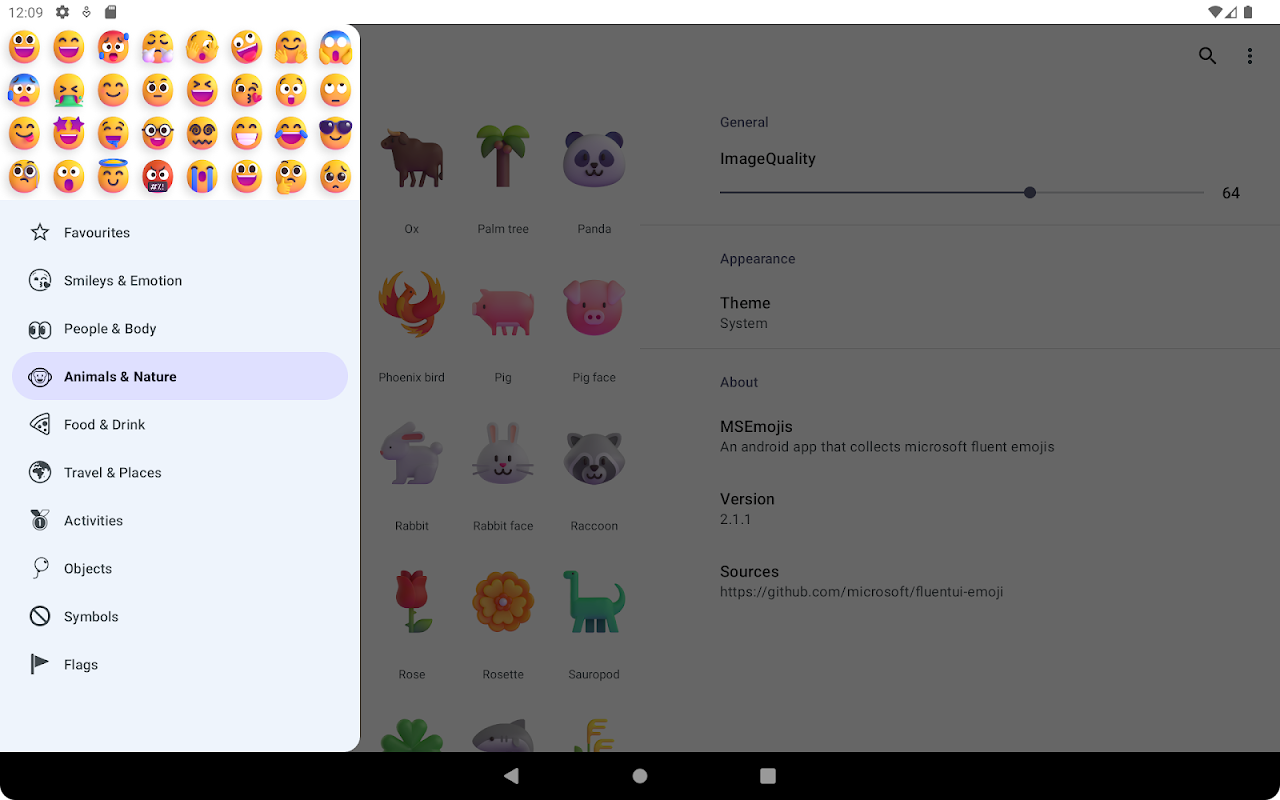1280x800 pixels.
Task: Open the Favourites star icon in drawer
Action: pyautogui.click(x=40, y=232)
